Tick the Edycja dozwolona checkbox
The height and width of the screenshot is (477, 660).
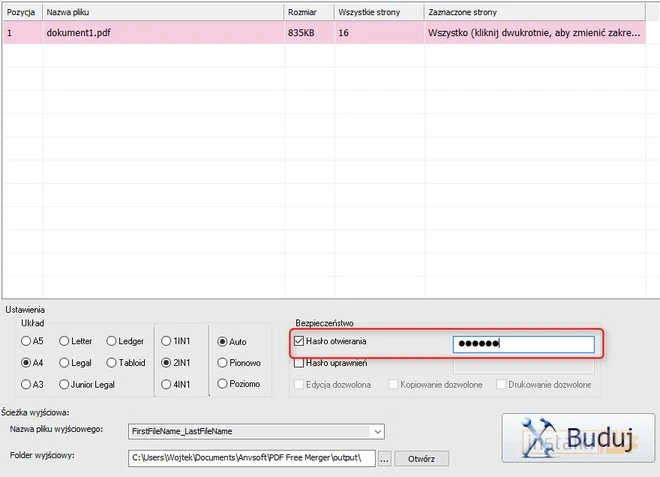[x=300, y=384]
